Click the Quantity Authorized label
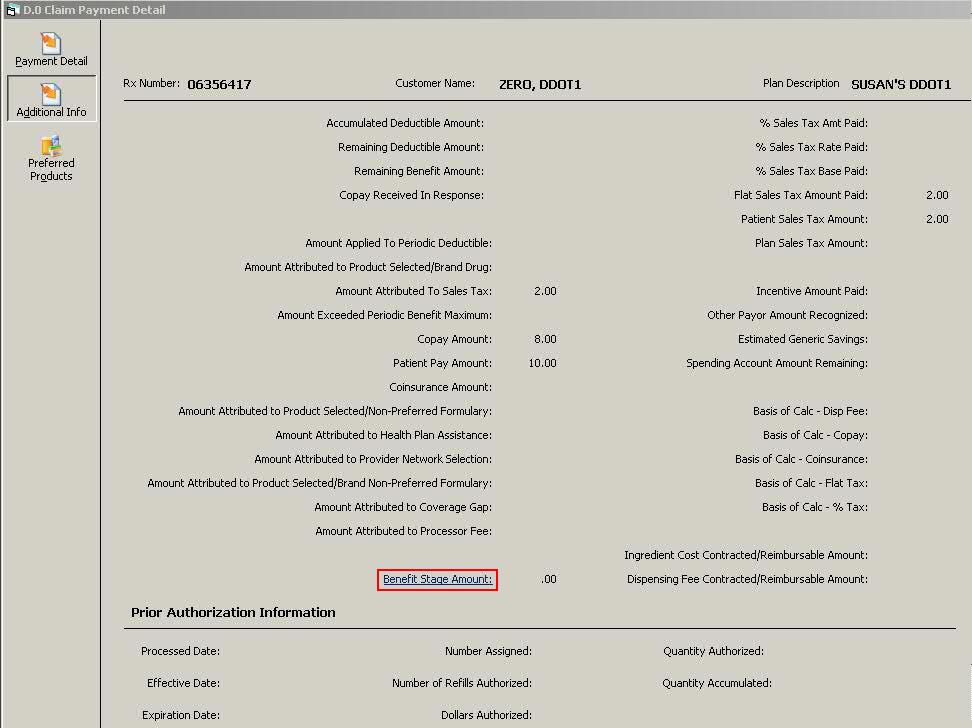Viewport: 972px width, 728px height. click(714, 651)
